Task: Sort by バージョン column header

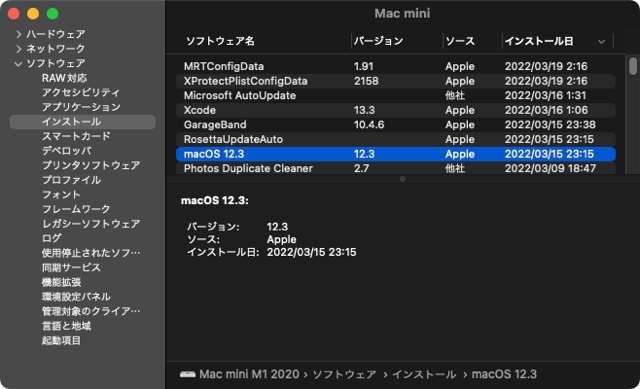Action: click(378, 41)
